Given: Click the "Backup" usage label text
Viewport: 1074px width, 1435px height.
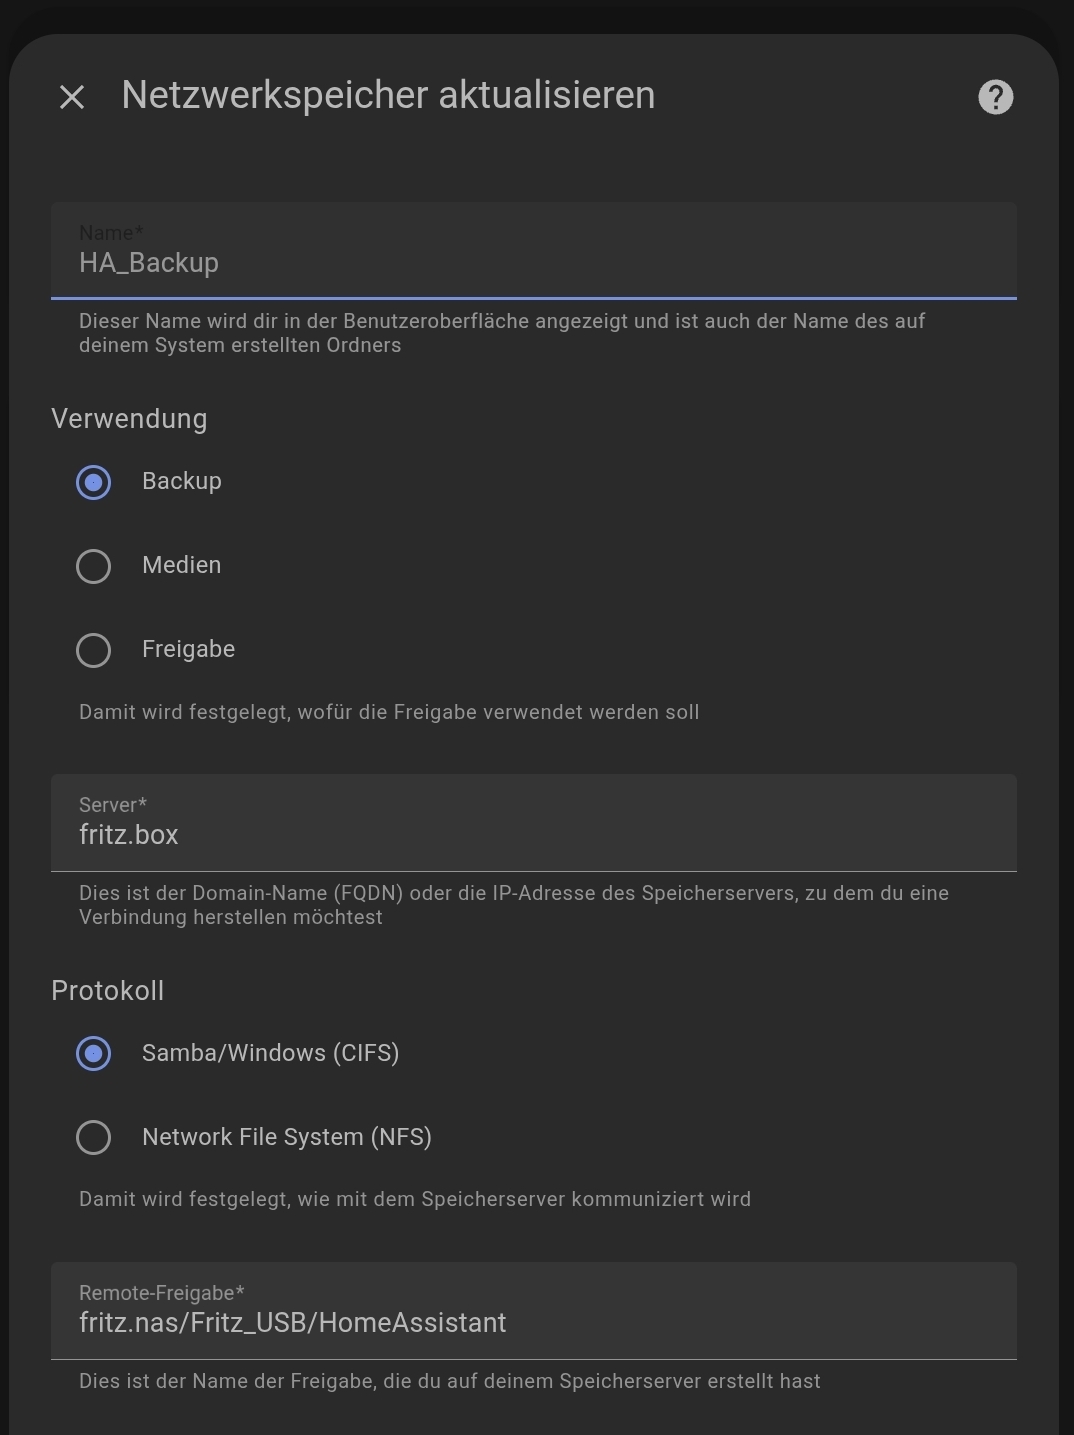Looking at the screenshot, I should click(x=182, y=481).
